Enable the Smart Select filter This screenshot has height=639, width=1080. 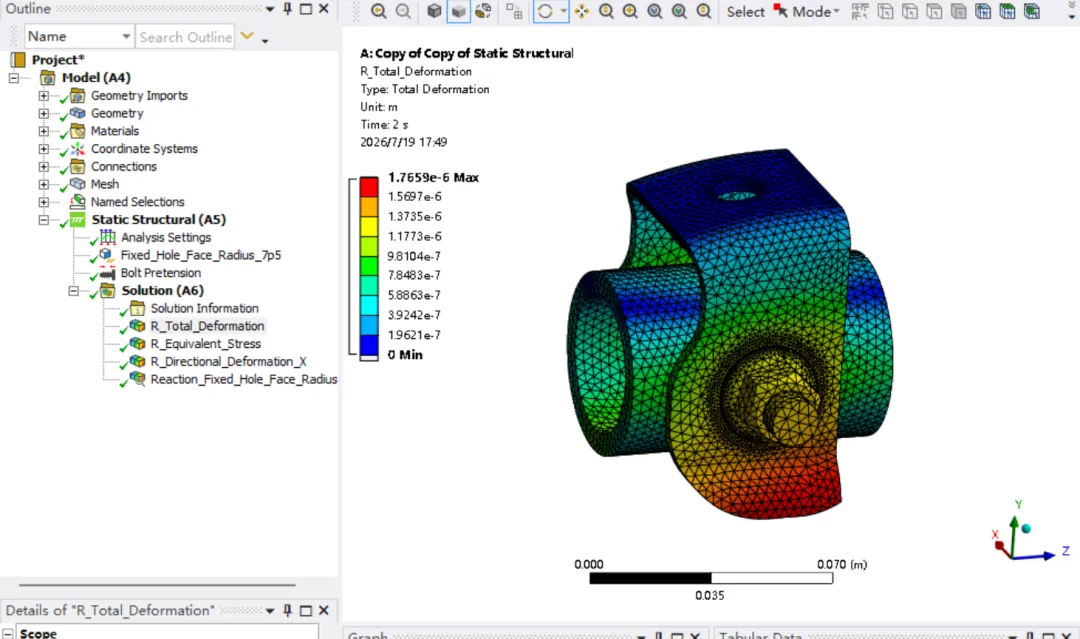(x=860, y=11)
